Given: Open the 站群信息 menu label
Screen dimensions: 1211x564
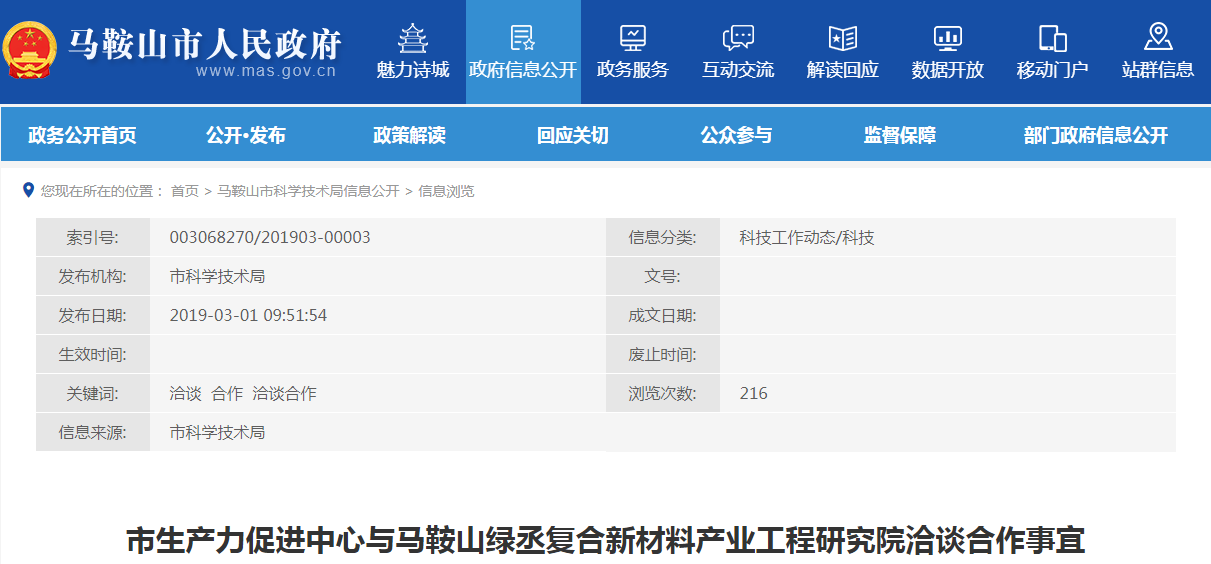Looking at the screenshot, I should point(1158,70).
